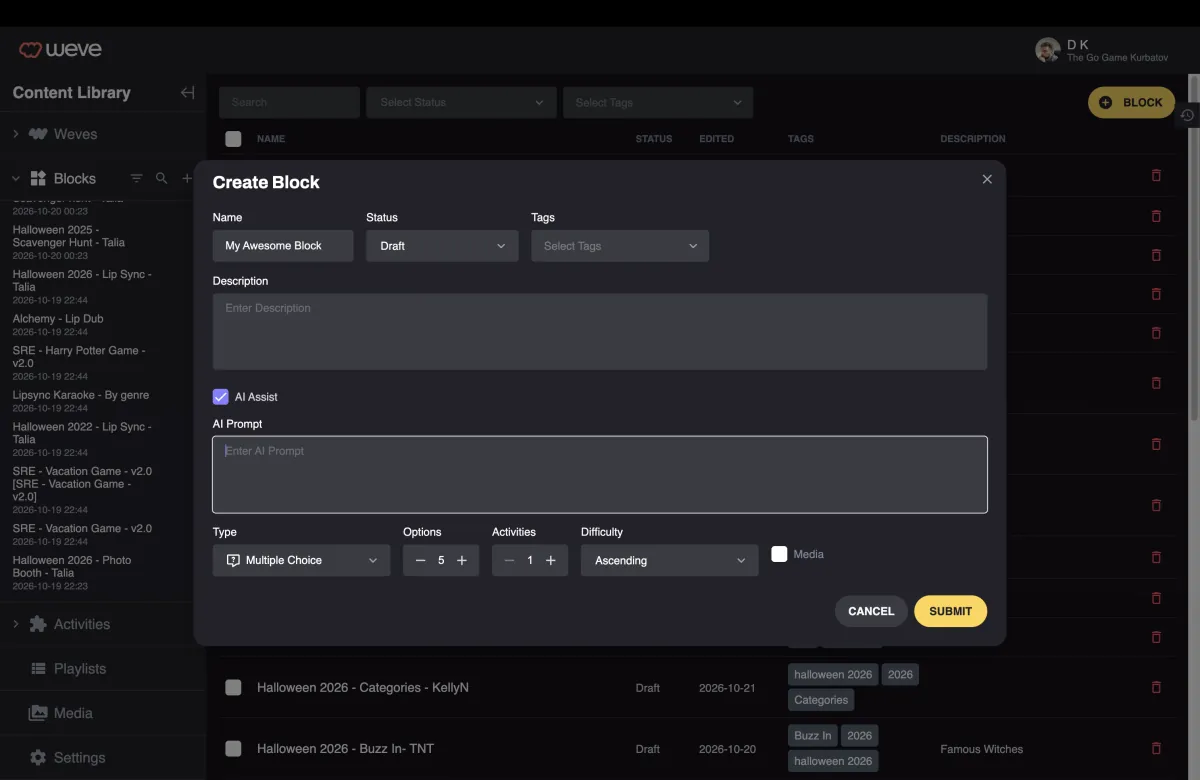1200x780 pixels.
Task: Open the Type dropdown showing Multiple Choice
Action: 301,560
